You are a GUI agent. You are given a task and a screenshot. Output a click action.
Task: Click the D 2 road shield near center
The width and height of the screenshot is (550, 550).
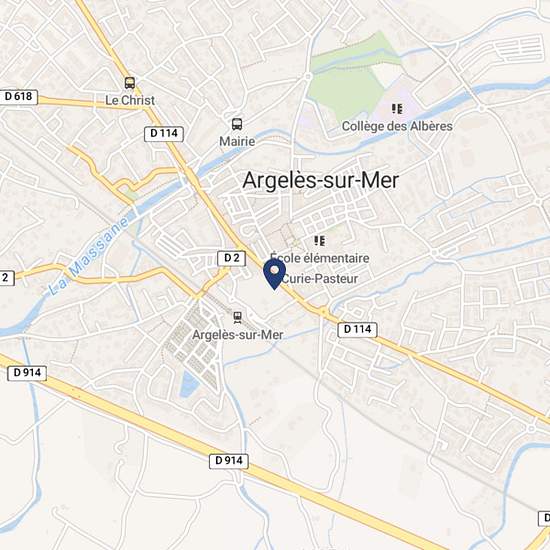[x=232, y=259]
